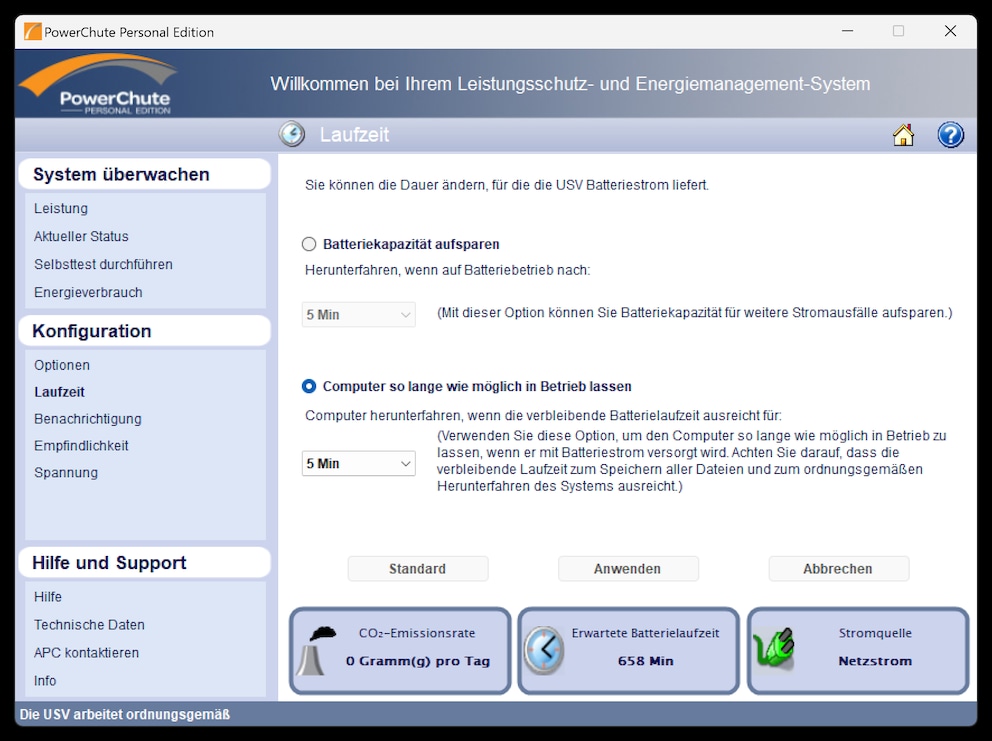This screenshot has height=741, width=992.
Task: Open Technische Daten
Action: 89,625
